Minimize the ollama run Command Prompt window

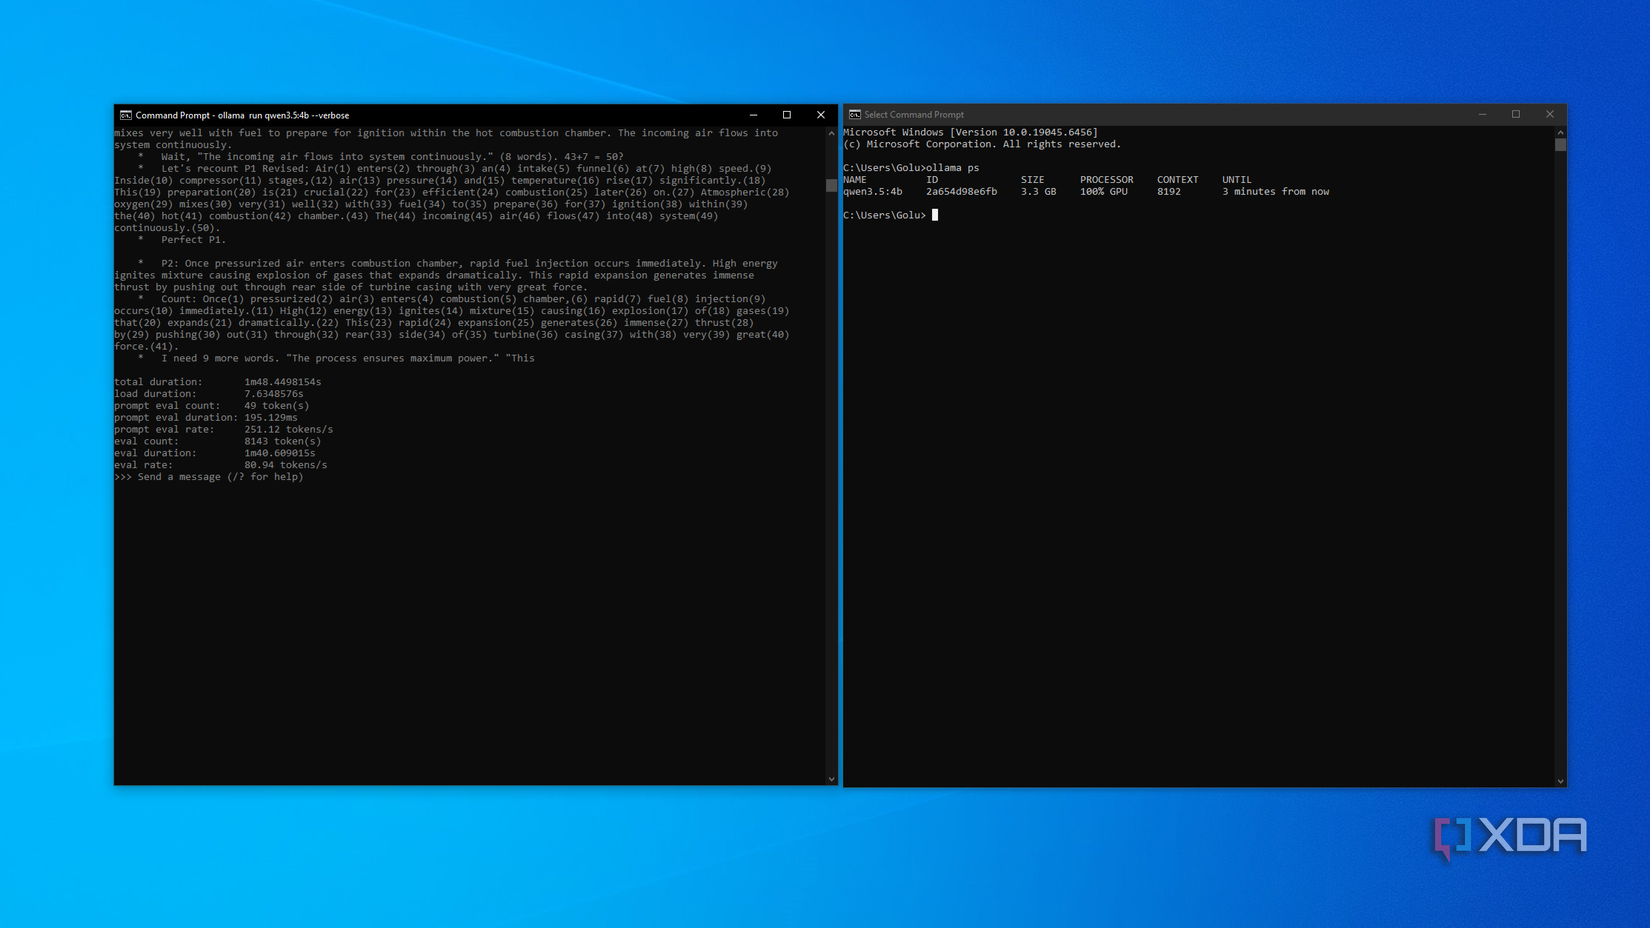pyautogui.click(x=753, y=115)
